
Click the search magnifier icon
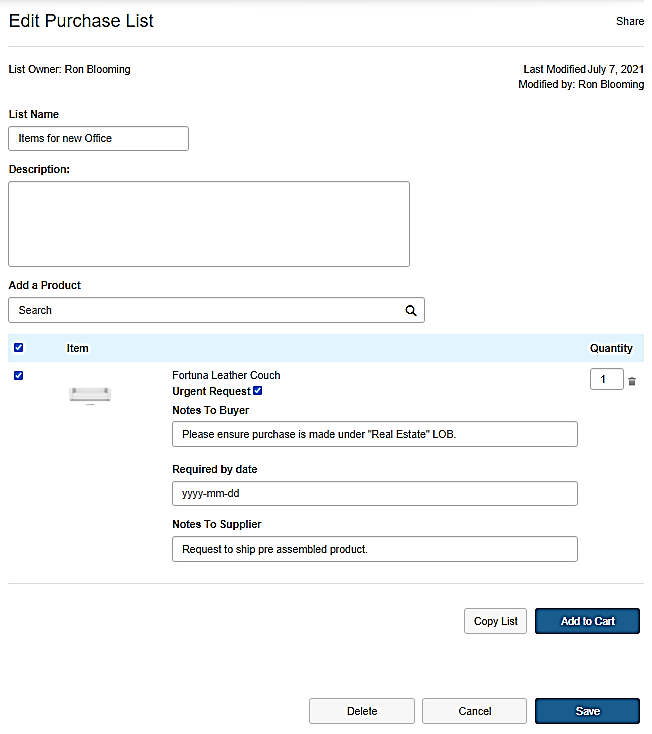coord(411,311)
